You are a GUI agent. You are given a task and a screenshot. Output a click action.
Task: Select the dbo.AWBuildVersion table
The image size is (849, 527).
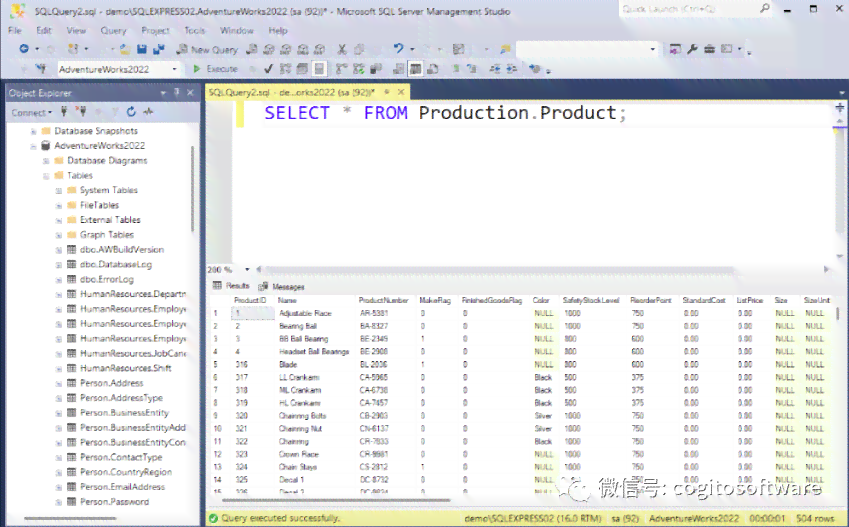(122, 250)
